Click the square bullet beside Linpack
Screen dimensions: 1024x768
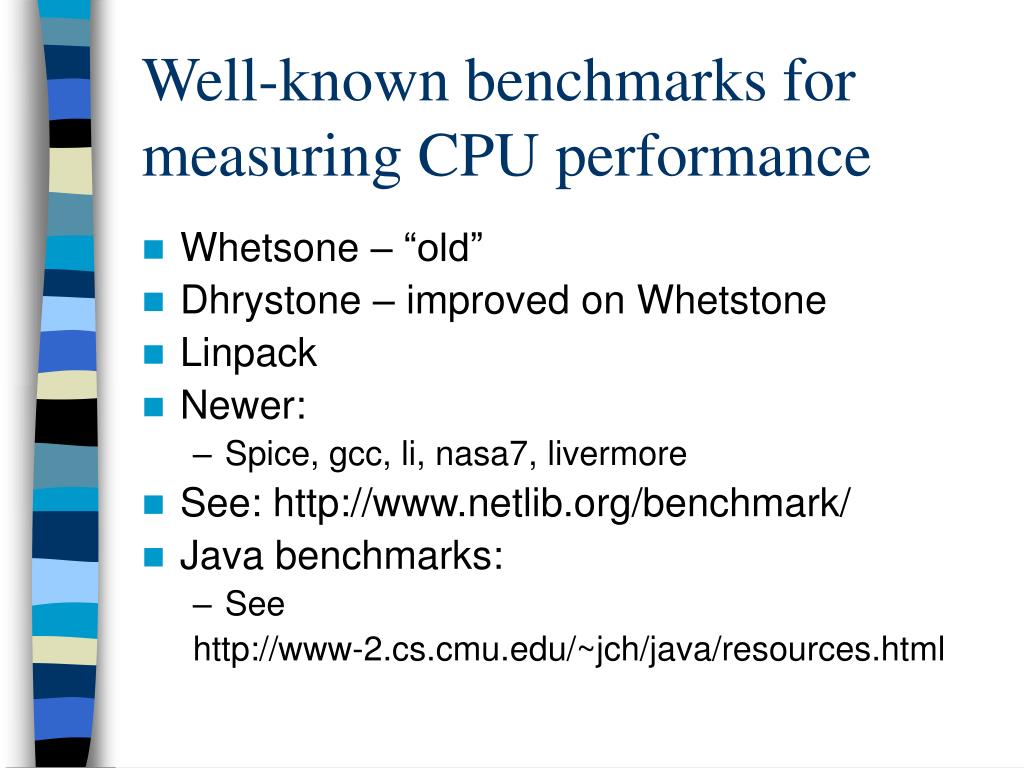tap(153, 355)
